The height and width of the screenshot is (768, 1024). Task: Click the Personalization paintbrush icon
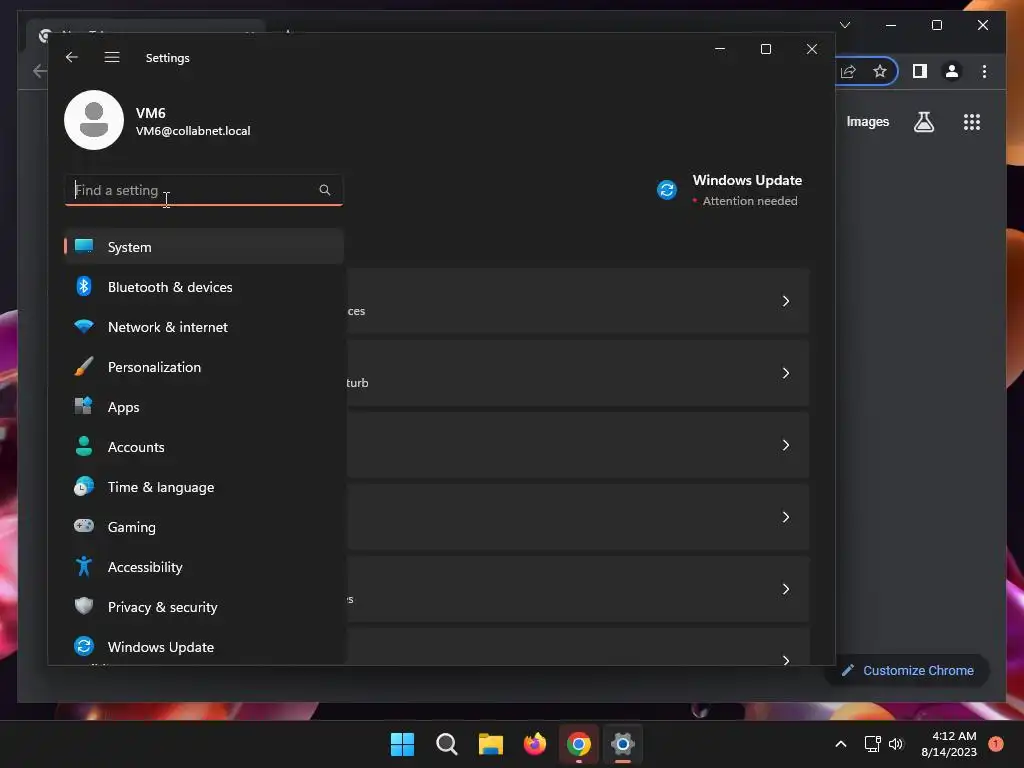(84, 366)
